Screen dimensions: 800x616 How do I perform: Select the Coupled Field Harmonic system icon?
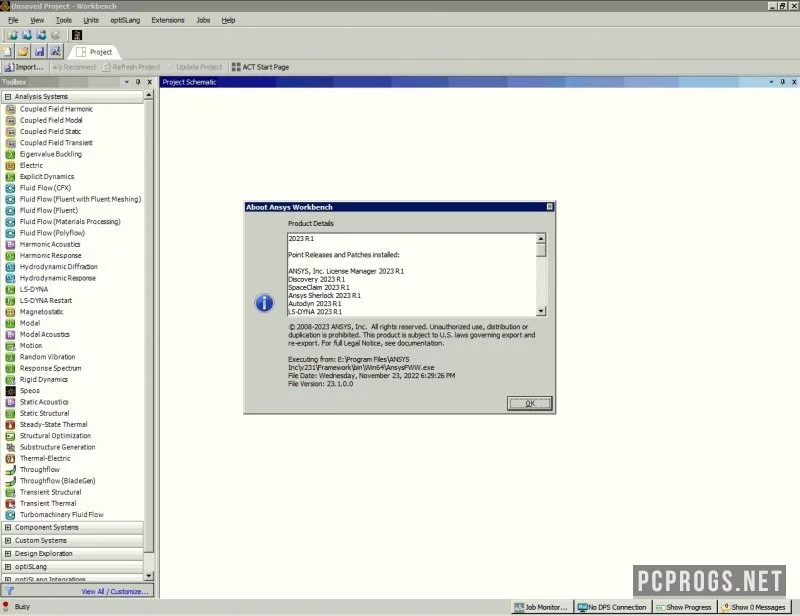pyautogui.click(x=10, y=109)
